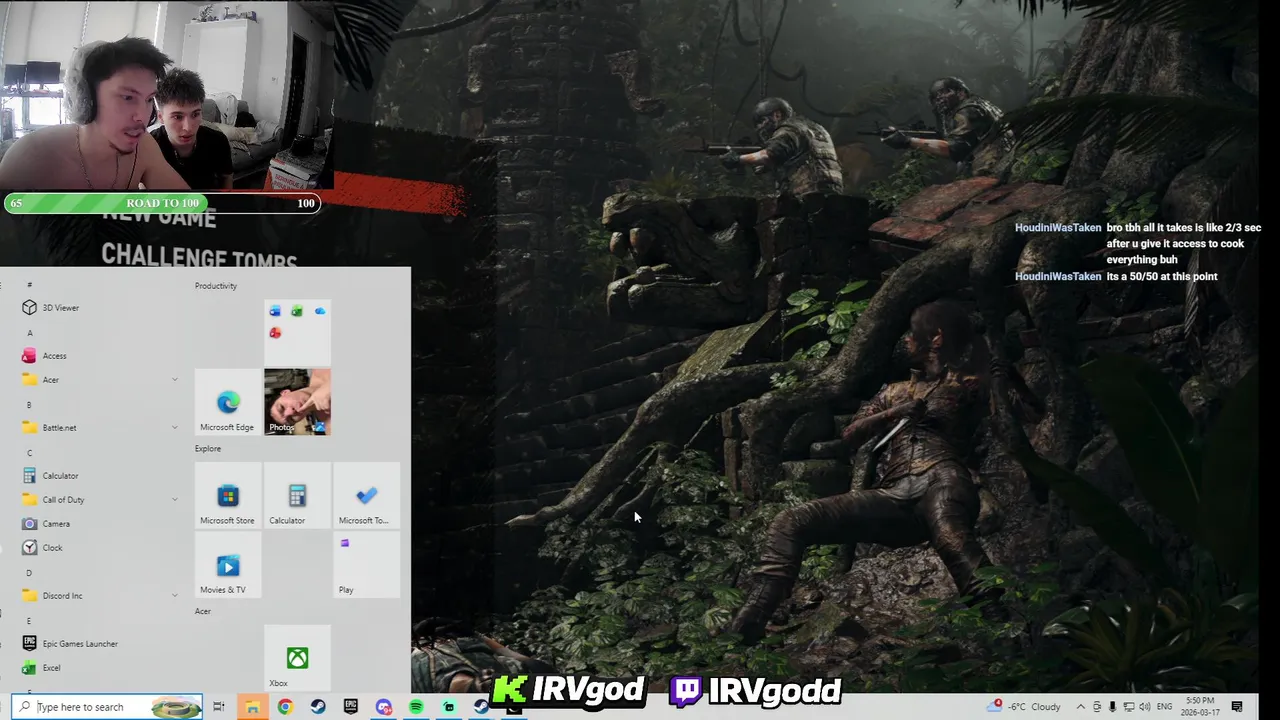
Task: Click the Explore group header
Action: (208, 449)
